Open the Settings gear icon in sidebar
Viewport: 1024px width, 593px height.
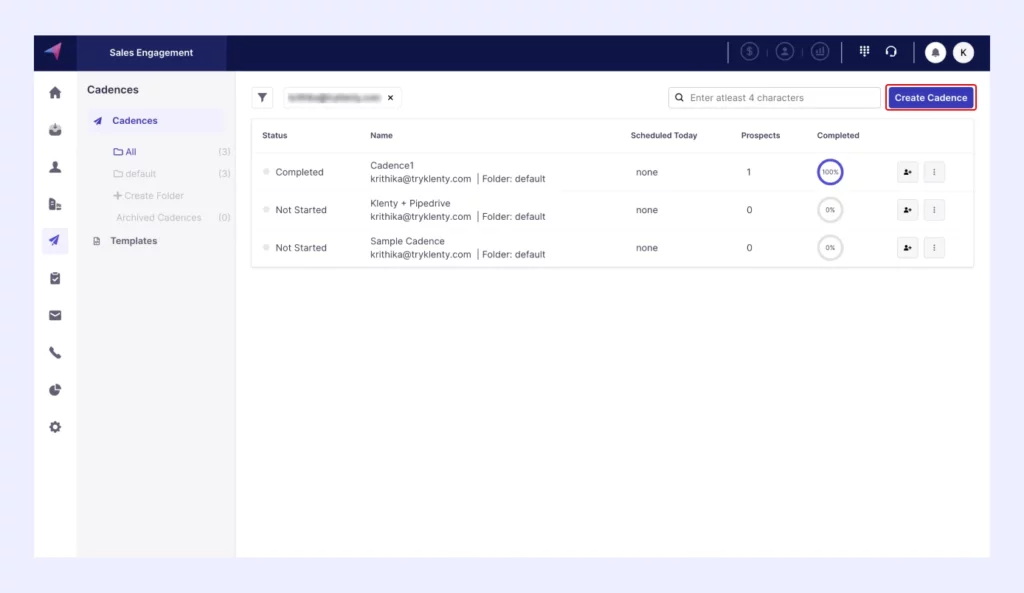tap(55, 427)
